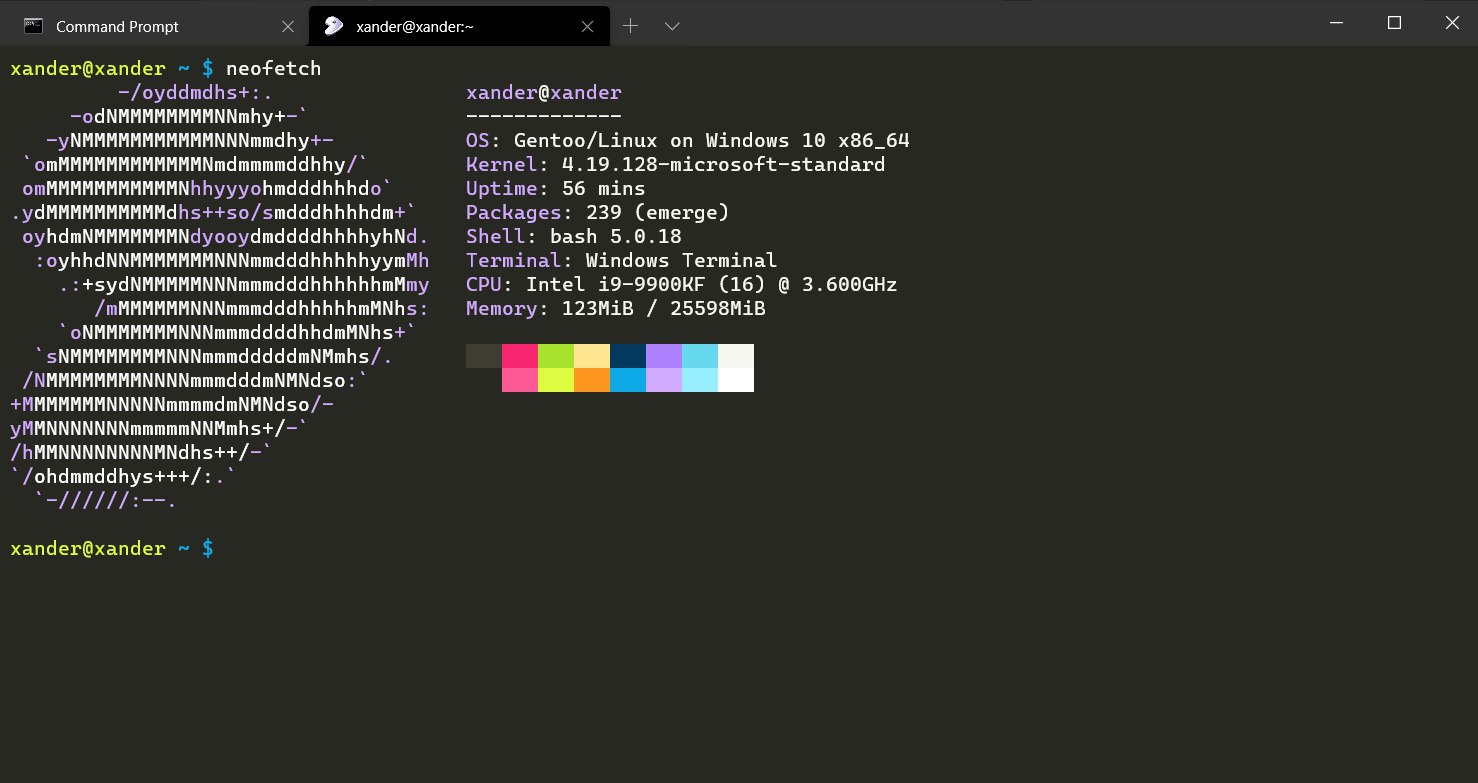Viewport: 1478px width, 783px height.
Task: Open a new tab with plus button
Action: coord(630,26)
